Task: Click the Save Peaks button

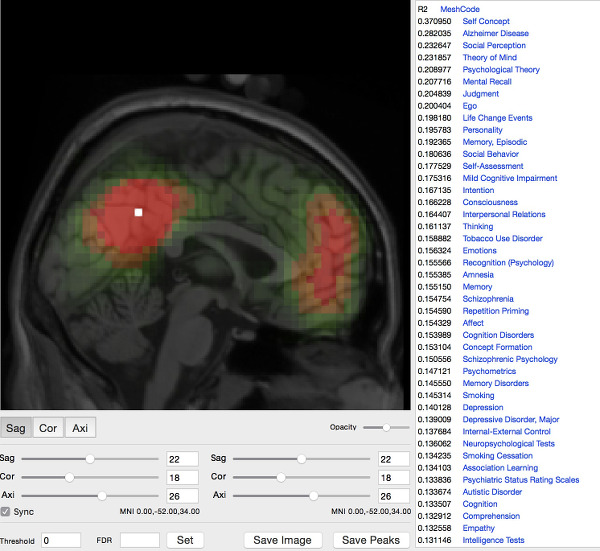Action: point(370,540)
